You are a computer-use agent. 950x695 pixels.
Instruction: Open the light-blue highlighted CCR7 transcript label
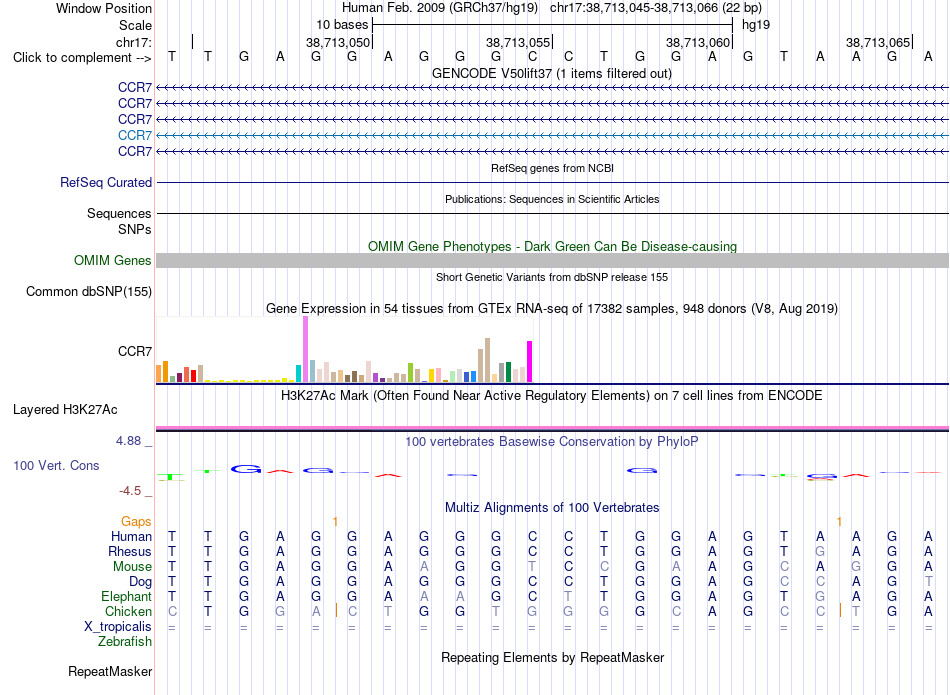(x=135, y=135)
